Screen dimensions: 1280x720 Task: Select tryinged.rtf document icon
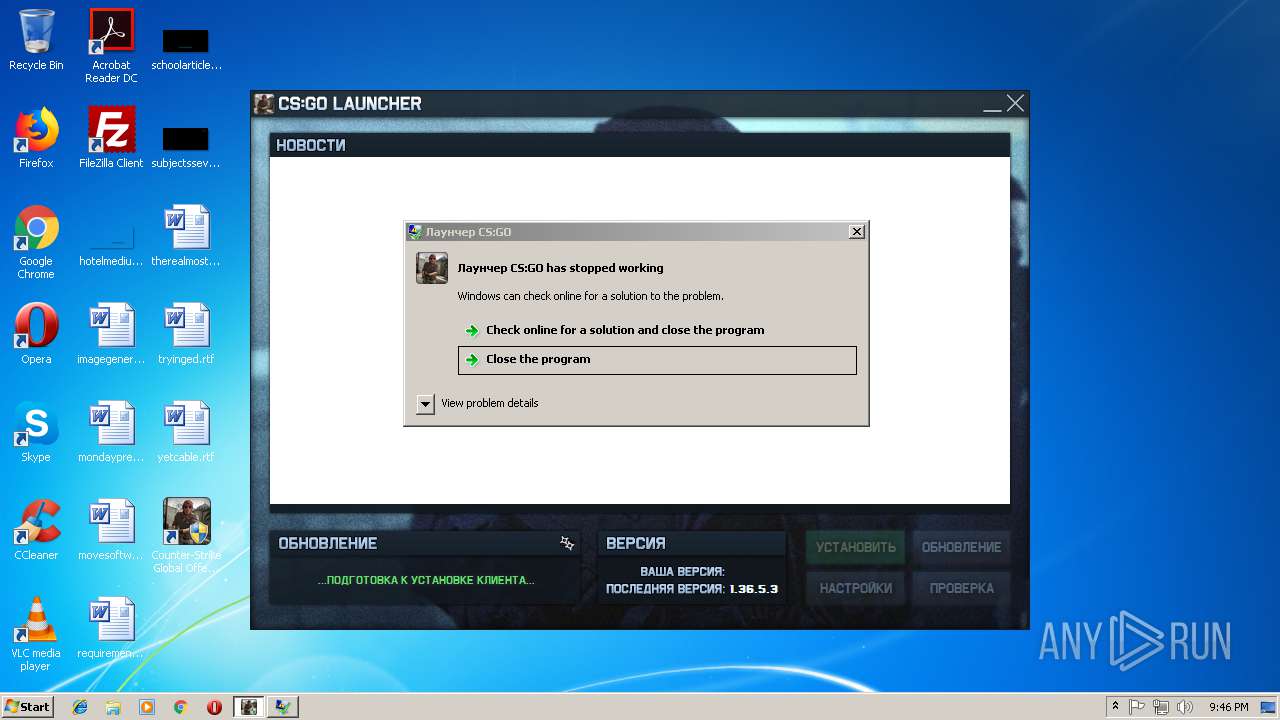click(x=186, y=334)
